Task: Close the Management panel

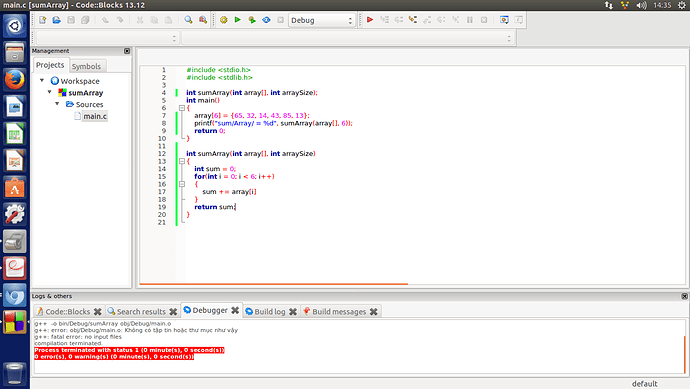Action: click(x=127, y=51)
